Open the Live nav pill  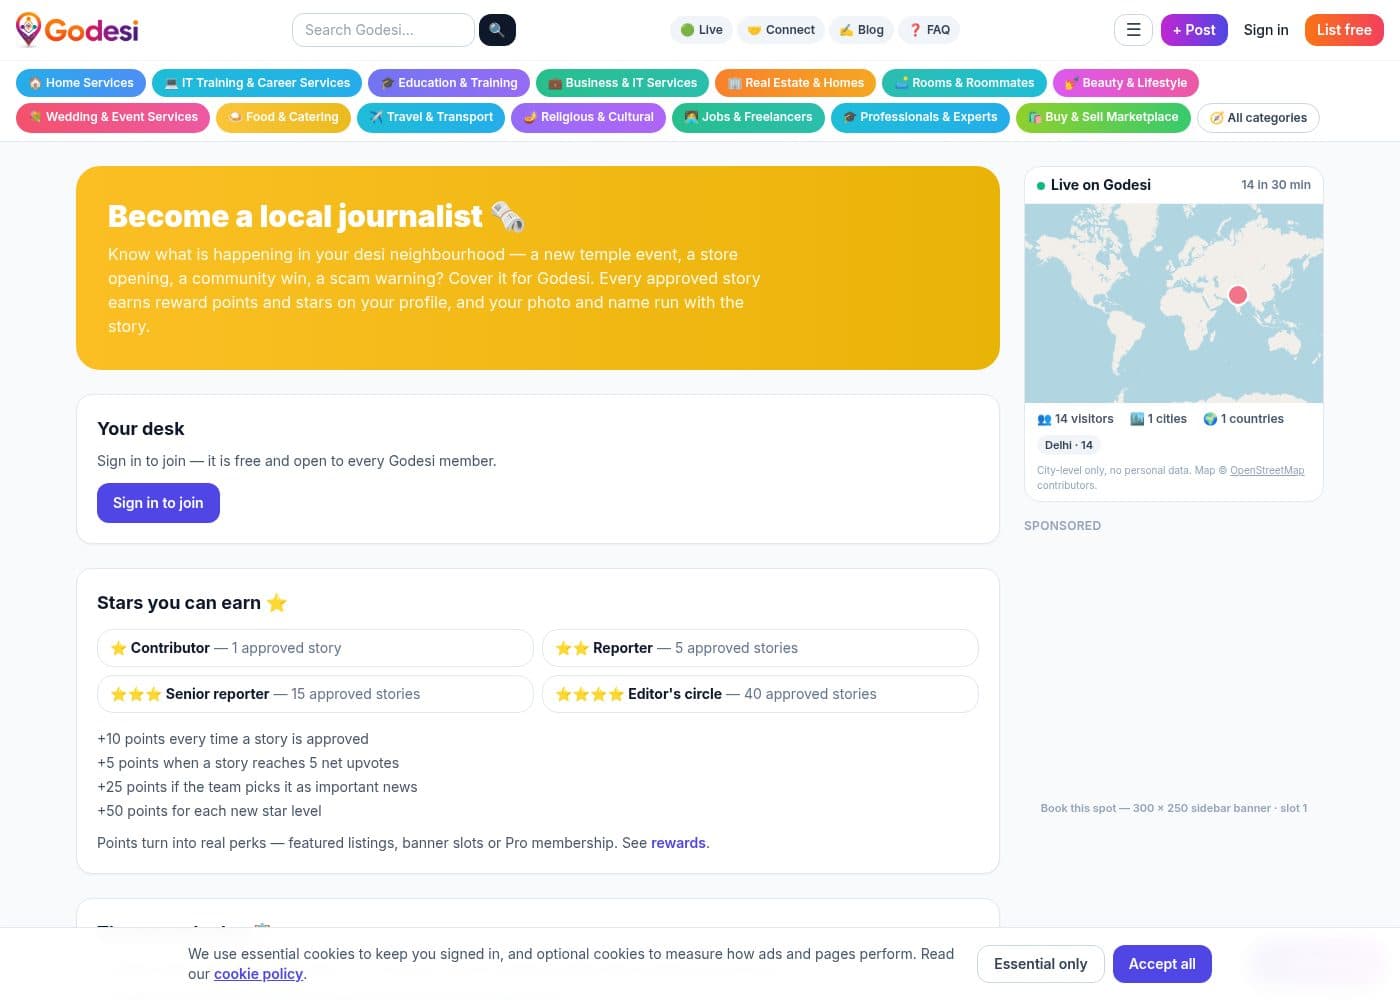click(701, 30)
